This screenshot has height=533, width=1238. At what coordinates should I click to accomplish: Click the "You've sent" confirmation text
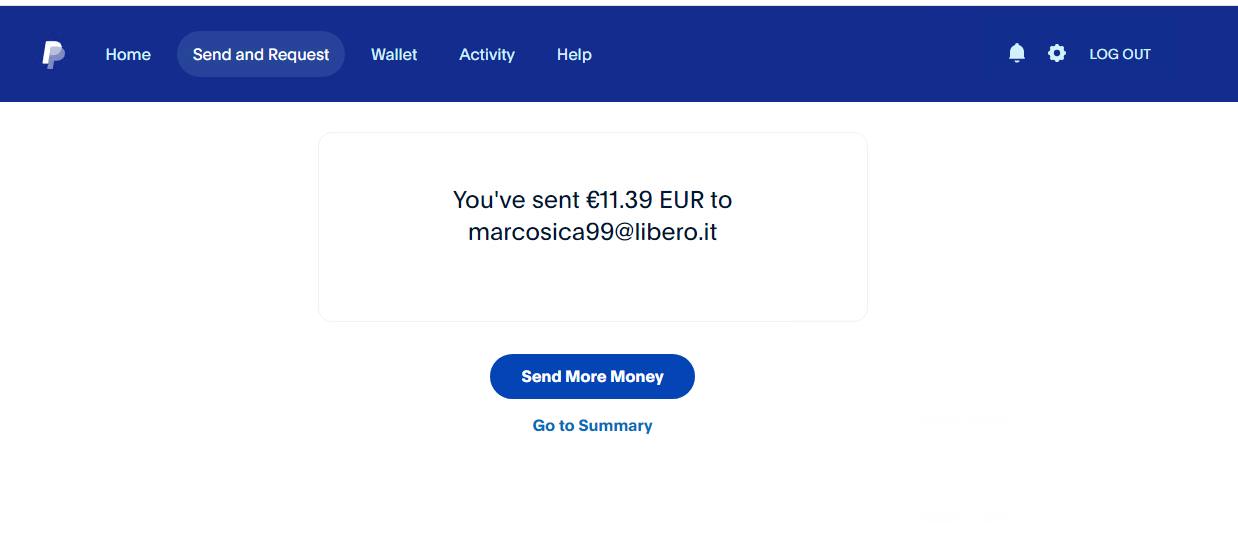click(515, 200)
